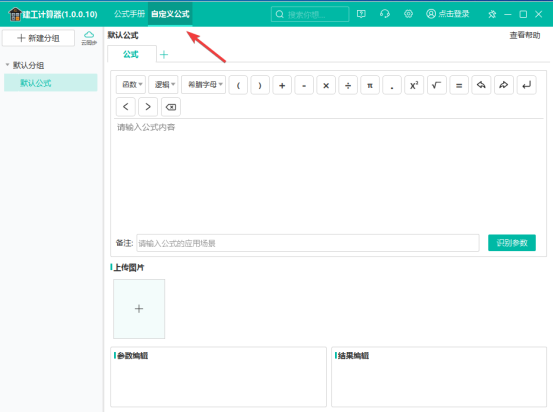Open the customer service headset icon
The width and height of the screenshot is (553, 413).
[x=385, y=14]
